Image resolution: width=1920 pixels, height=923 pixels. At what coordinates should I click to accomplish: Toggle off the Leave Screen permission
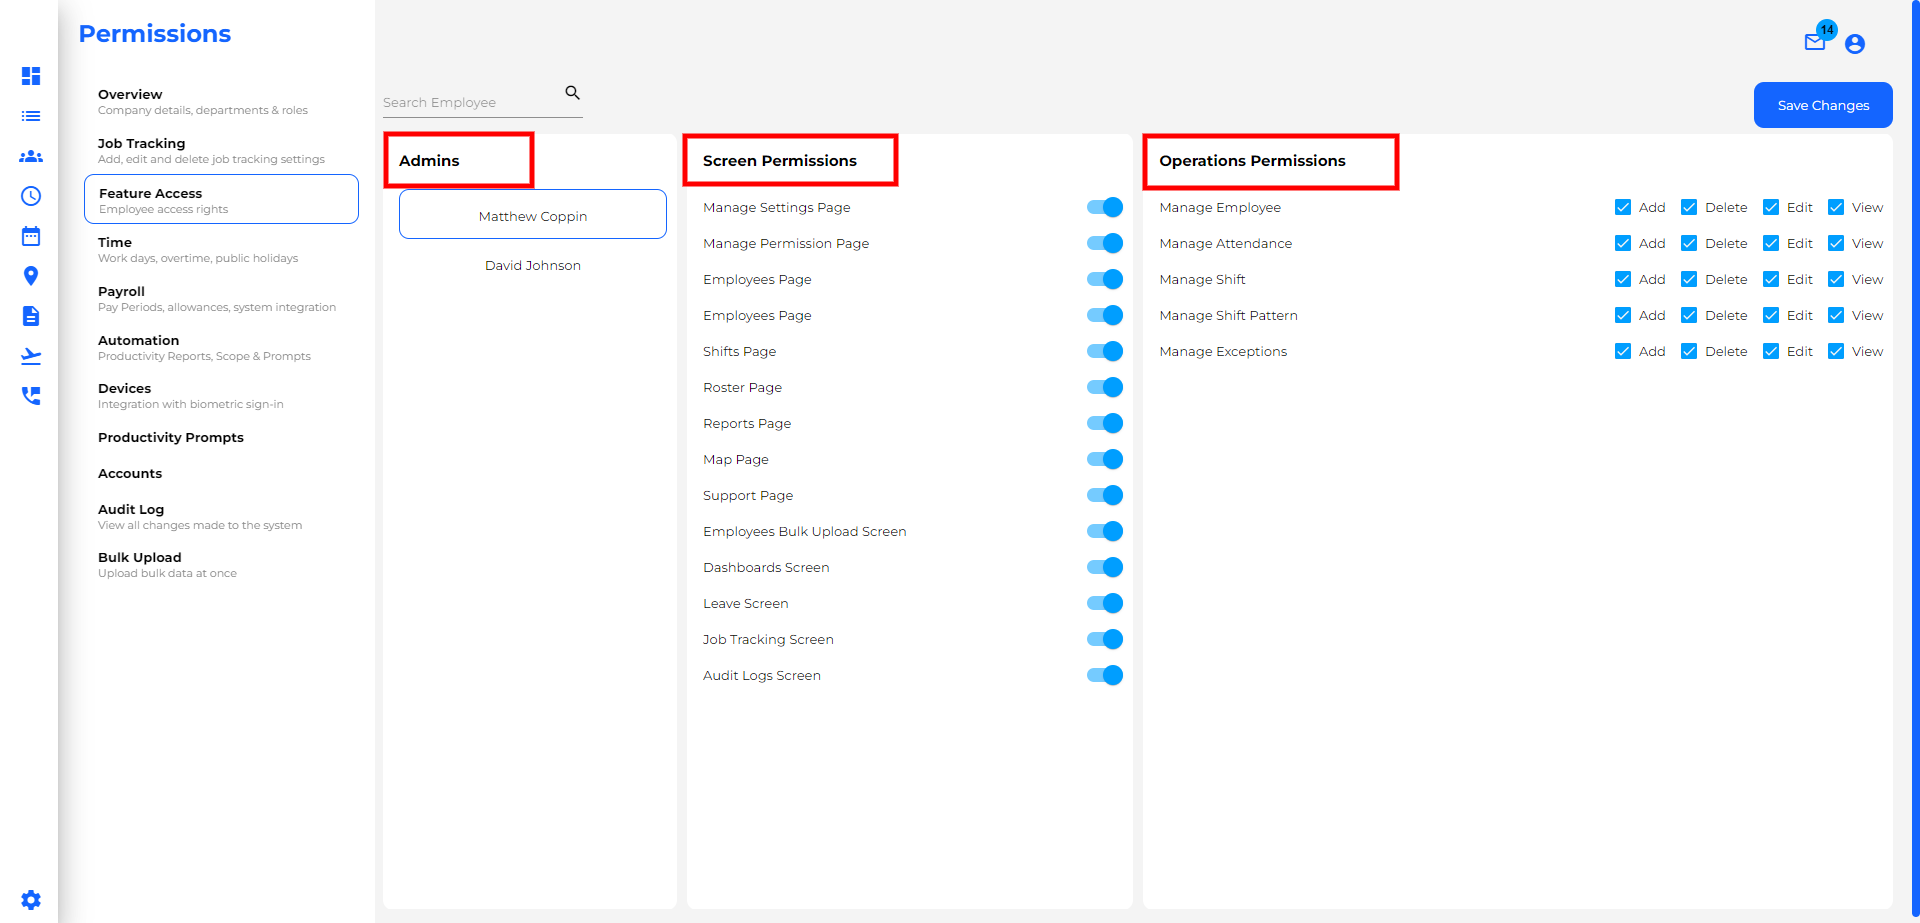coord(1104,603)
